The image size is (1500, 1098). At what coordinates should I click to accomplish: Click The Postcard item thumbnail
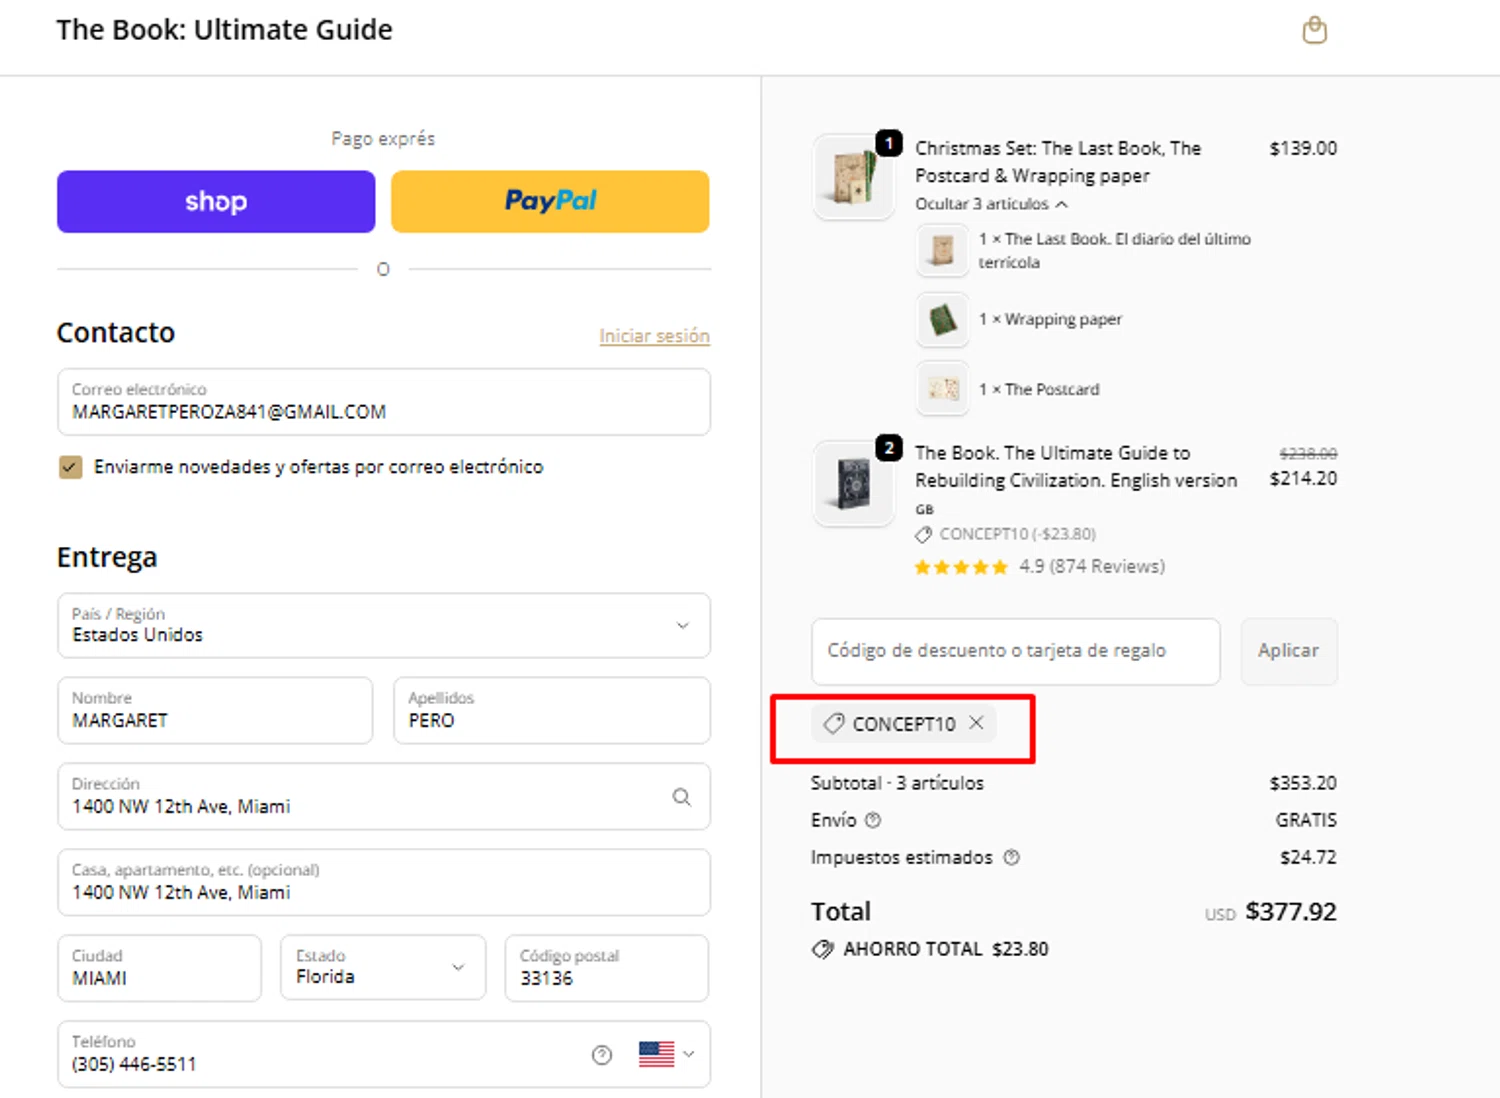942,389
